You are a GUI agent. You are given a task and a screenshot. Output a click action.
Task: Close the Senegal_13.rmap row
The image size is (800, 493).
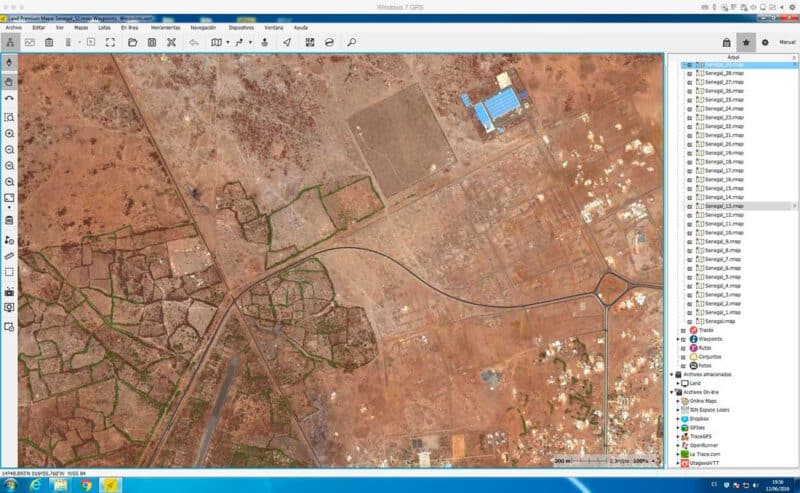794,206
